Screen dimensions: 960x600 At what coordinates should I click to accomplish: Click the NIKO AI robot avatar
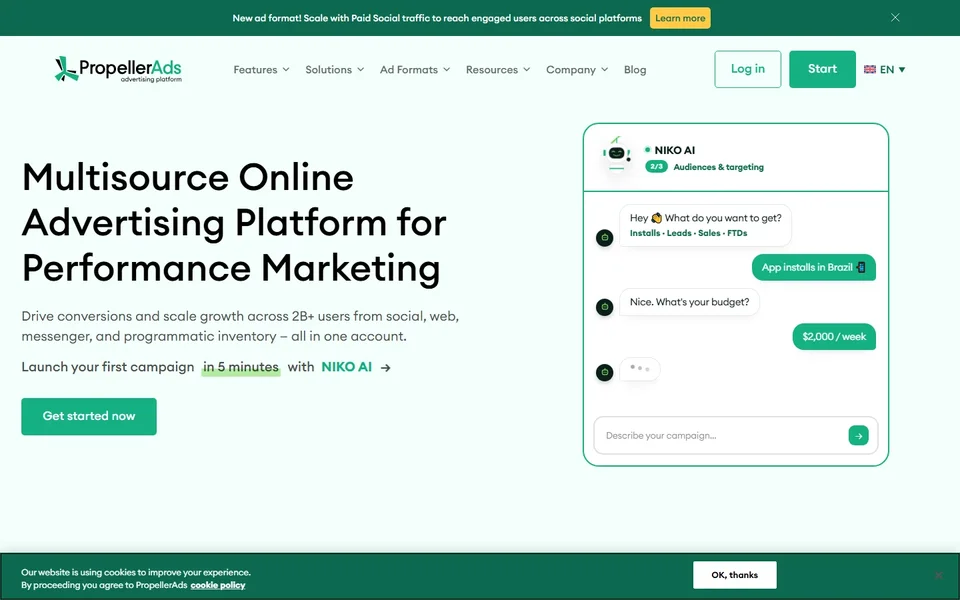(x=617, y=154)
